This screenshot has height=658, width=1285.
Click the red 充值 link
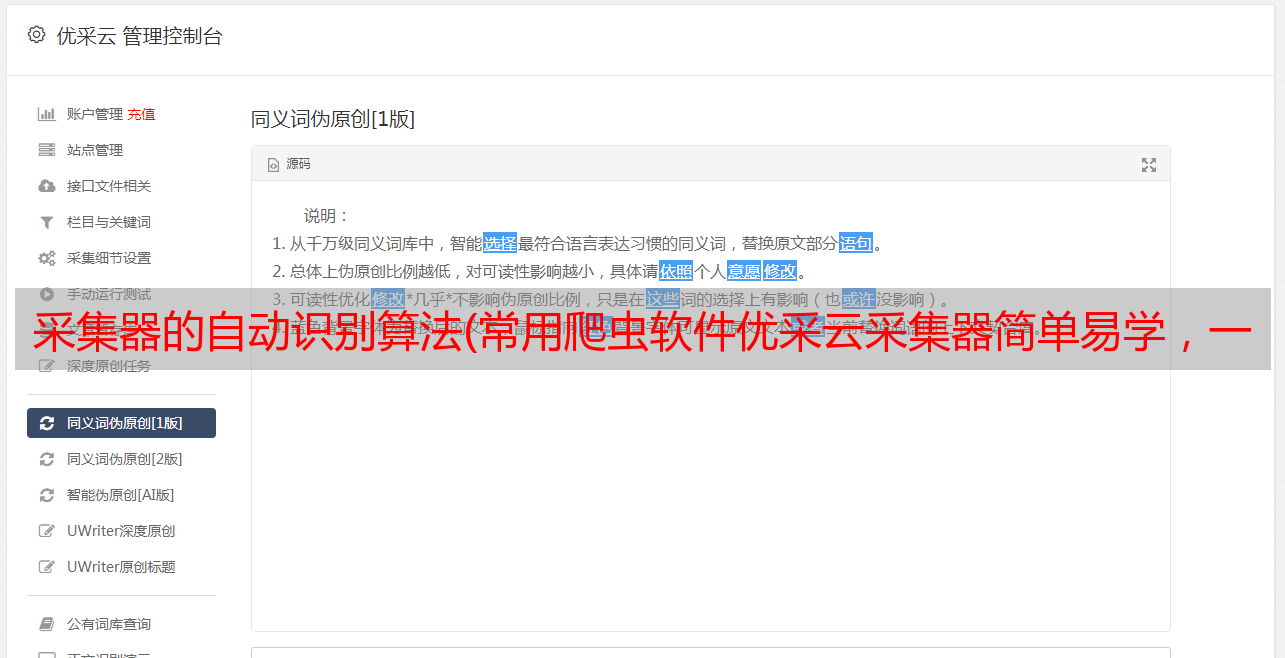pos(141,114)
